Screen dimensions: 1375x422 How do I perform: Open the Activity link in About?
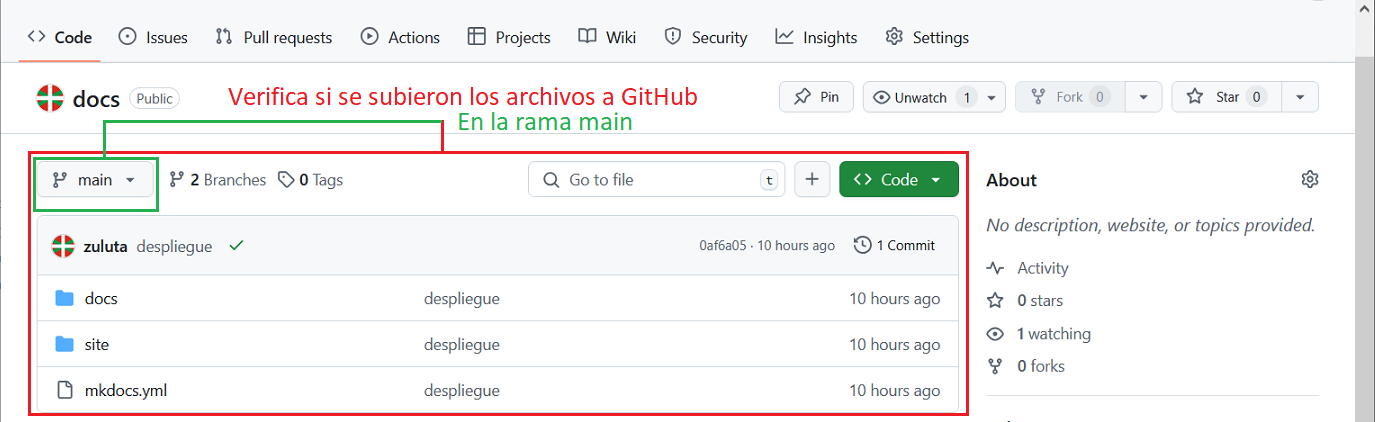(x=1042, y=268)
